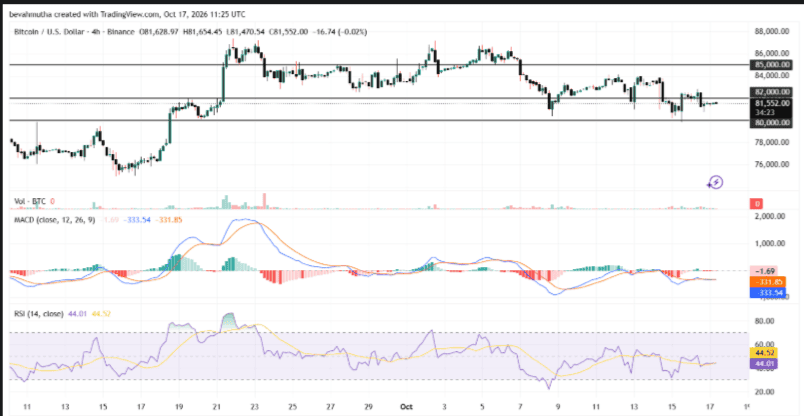Viewport: 804px width, 416px height.
Task: Click the RSI (14, close) label
Action: coord(38,314)
